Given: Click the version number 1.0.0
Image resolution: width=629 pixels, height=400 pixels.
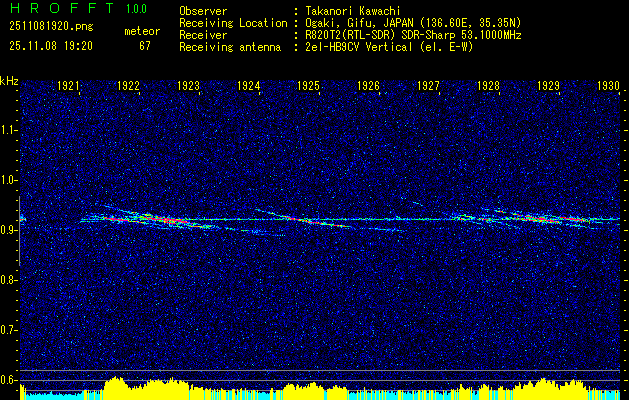Looking at the screenshot, I should (x=136, y=9).
